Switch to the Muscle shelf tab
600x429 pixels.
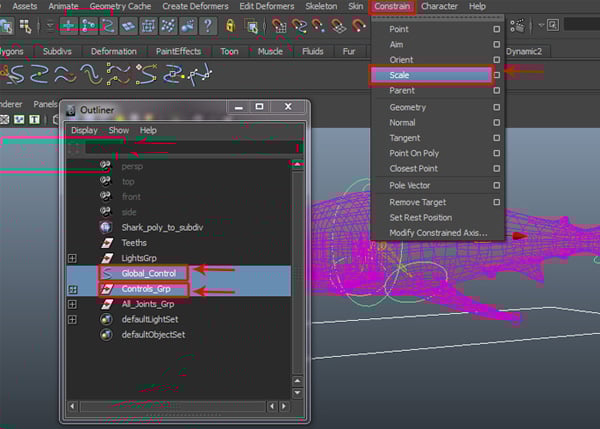270,52
